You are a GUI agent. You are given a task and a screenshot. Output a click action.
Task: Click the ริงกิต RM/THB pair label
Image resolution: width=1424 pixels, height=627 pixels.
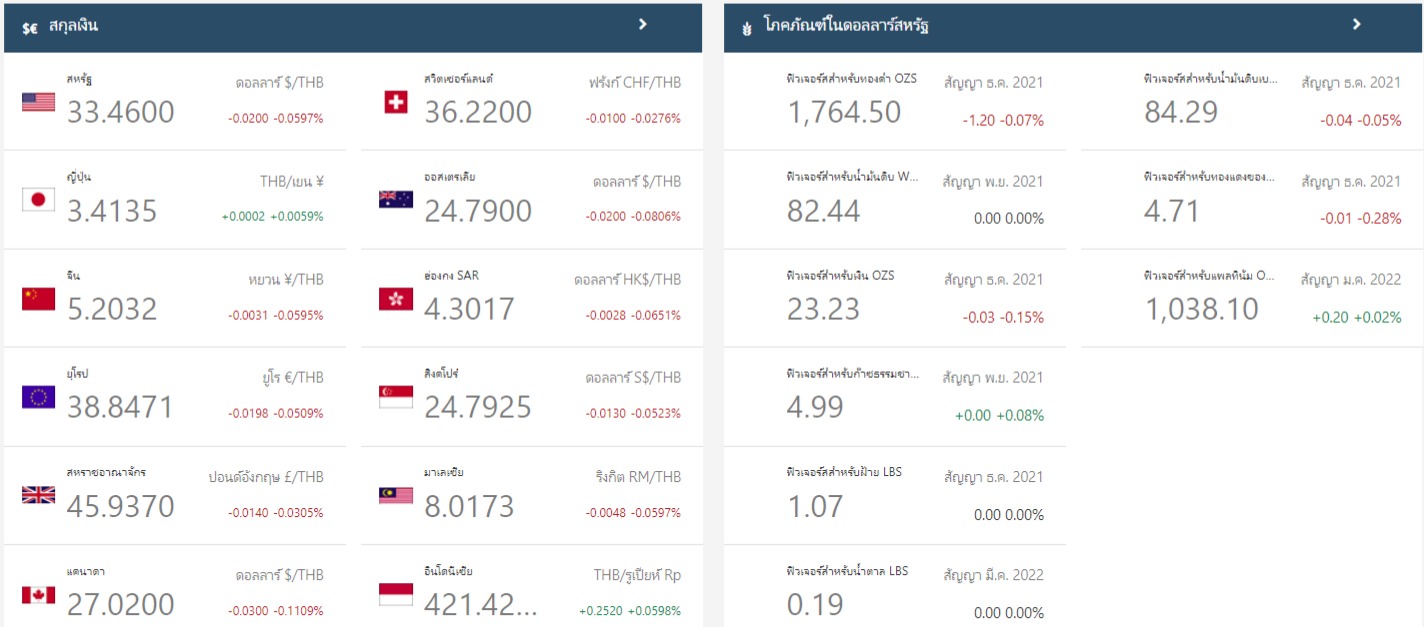click(x=638, y=476)
